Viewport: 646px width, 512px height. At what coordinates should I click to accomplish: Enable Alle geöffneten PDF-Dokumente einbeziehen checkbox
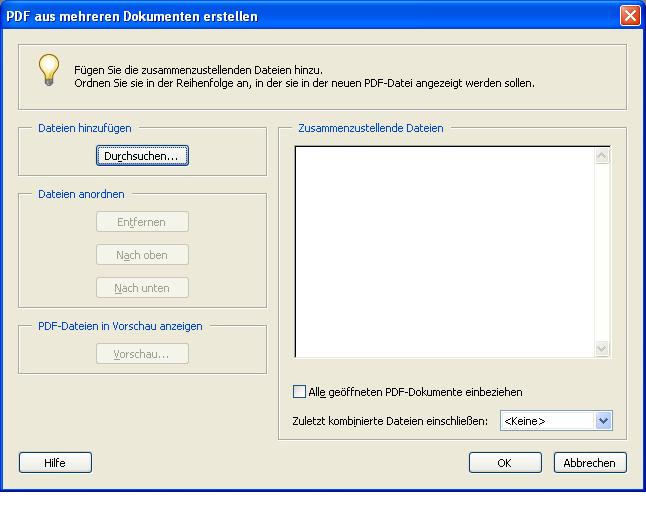300,392
